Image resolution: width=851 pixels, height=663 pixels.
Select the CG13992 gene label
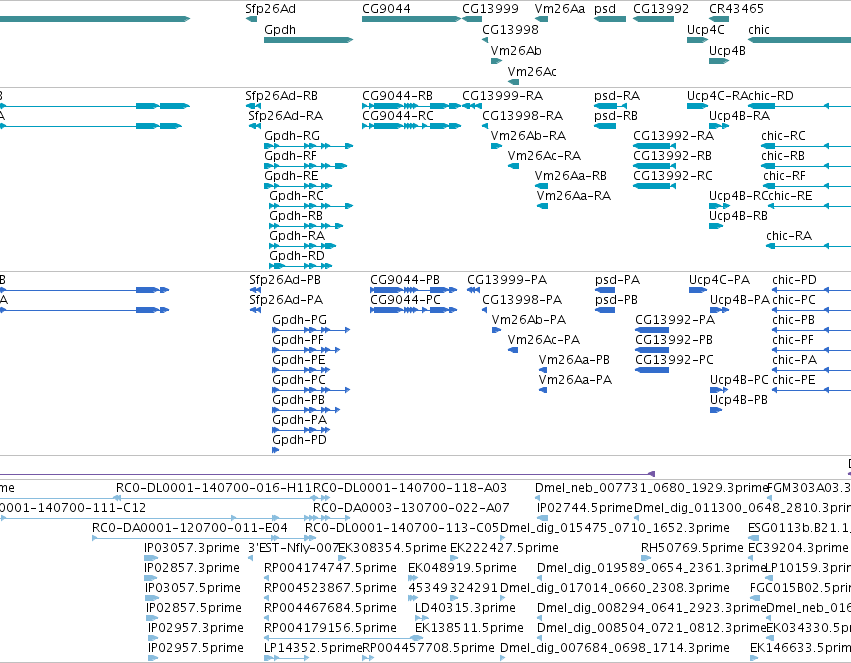[661, 9]
